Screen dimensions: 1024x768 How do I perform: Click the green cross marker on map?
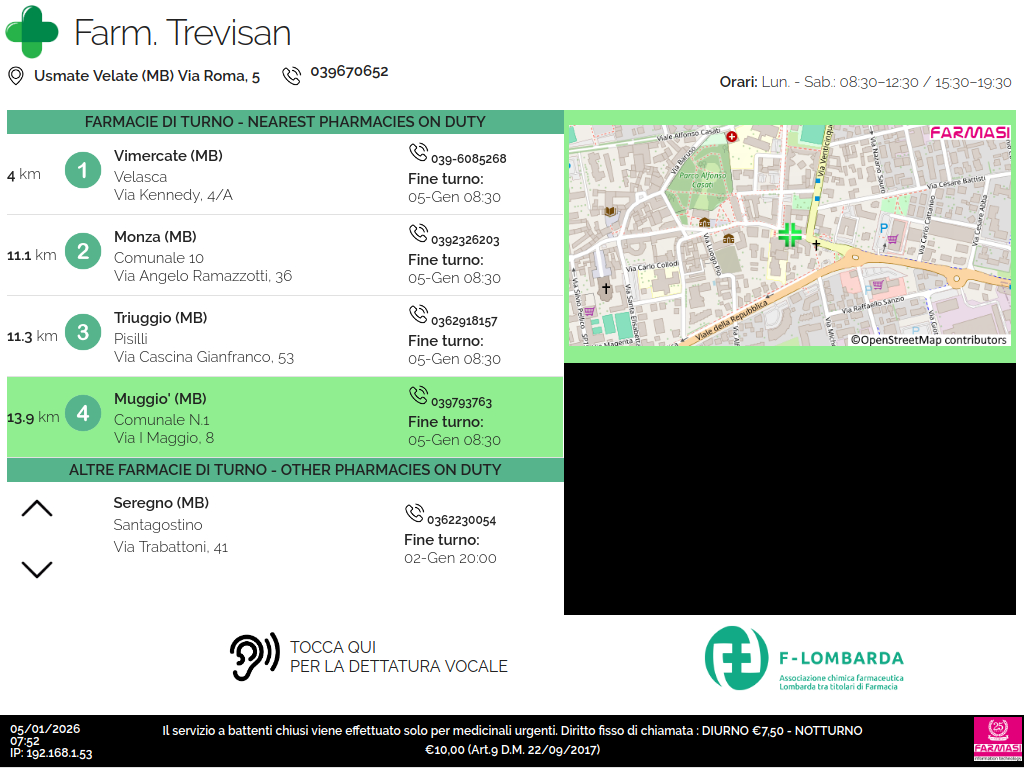pos(790,235)
